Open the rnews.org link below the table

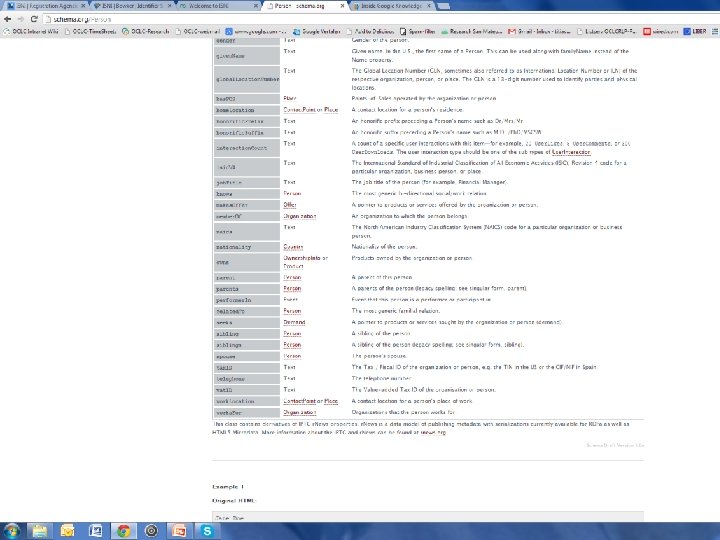tap(433, 432)
